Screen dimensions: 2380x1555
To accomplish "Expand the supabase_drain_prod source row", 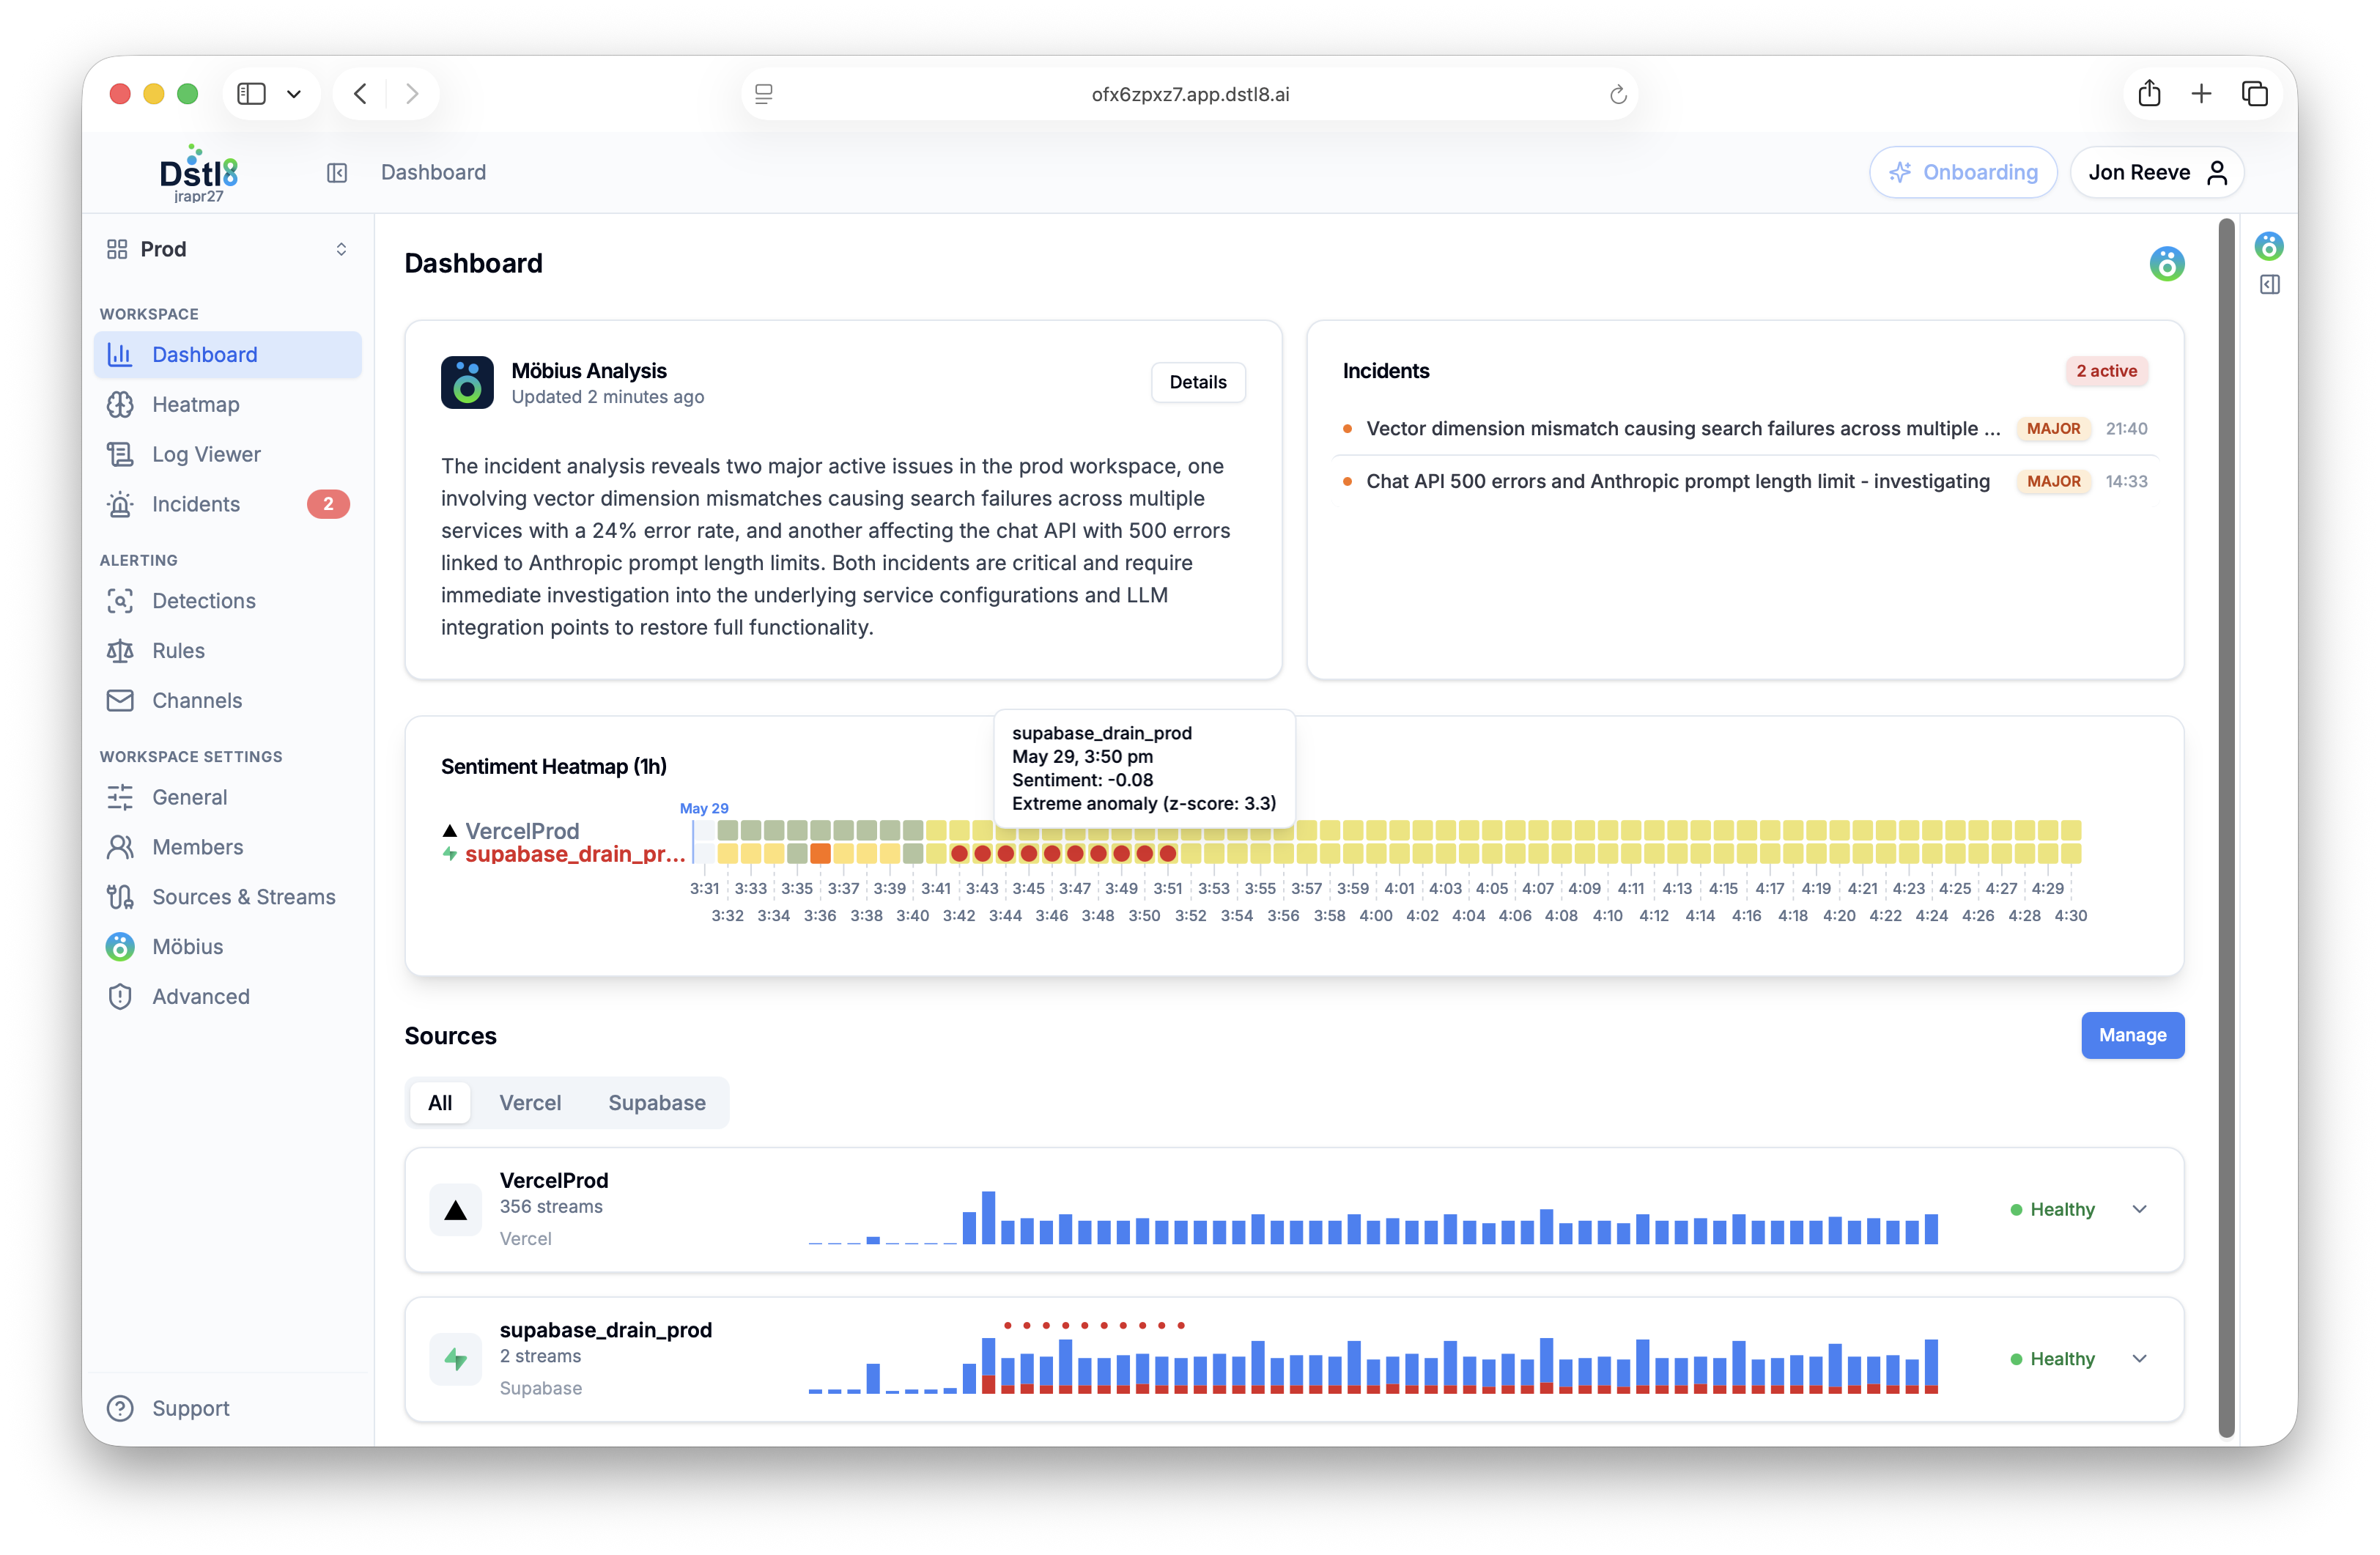I will [x=2140, y=1358].
